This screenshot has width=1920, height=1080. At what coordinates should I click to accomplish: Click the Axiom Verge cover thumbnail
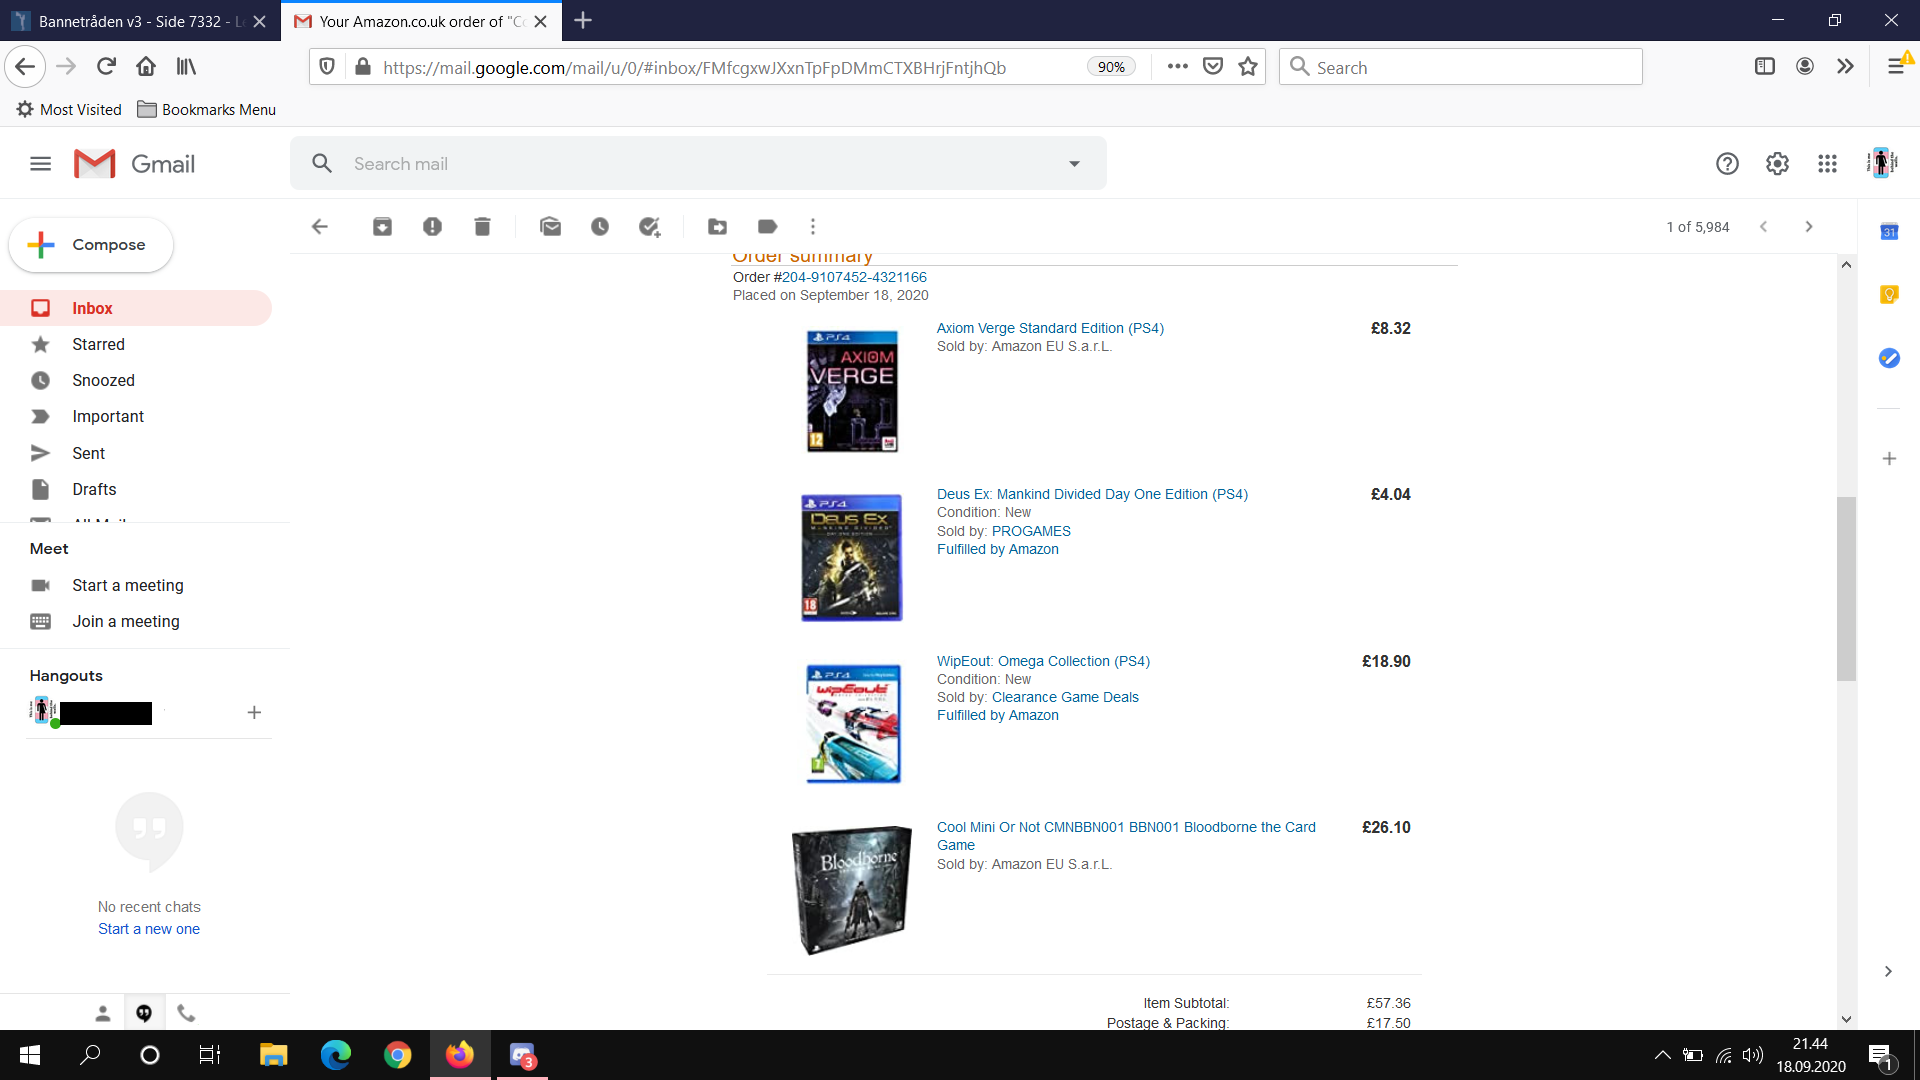point(852,391)
